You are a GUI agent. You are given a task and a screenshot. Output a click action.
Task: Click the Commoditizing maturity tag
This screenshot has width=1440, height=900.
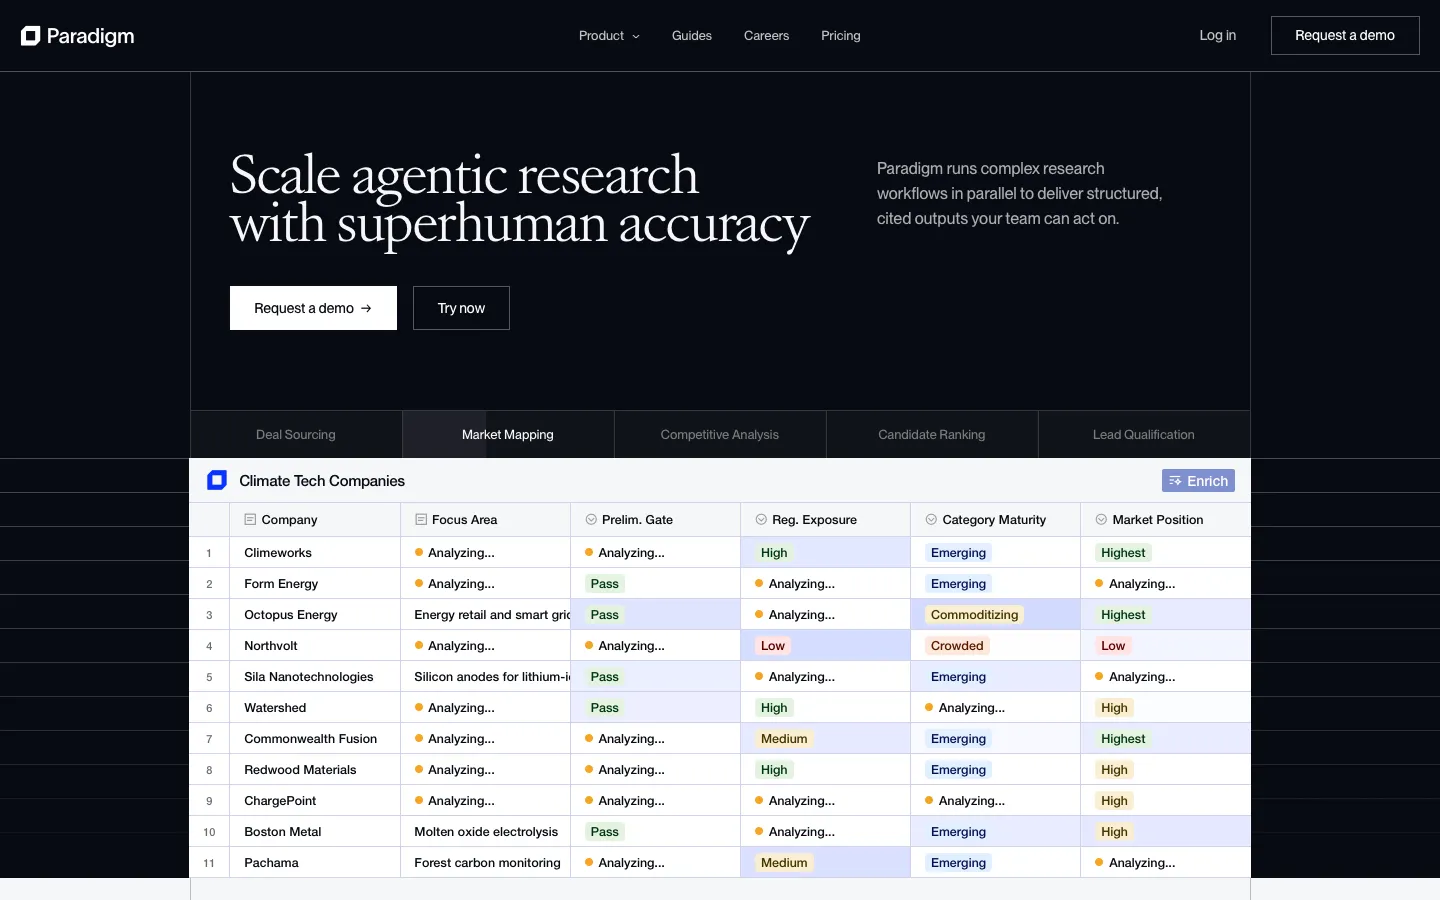tap(974, 615)
